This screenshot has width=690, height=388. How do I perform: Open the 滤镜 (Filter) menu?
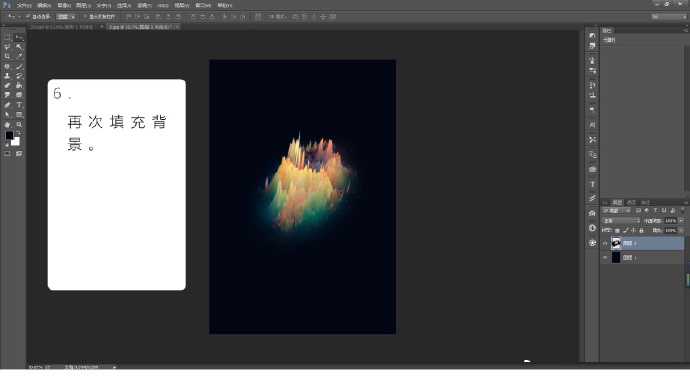144,5
